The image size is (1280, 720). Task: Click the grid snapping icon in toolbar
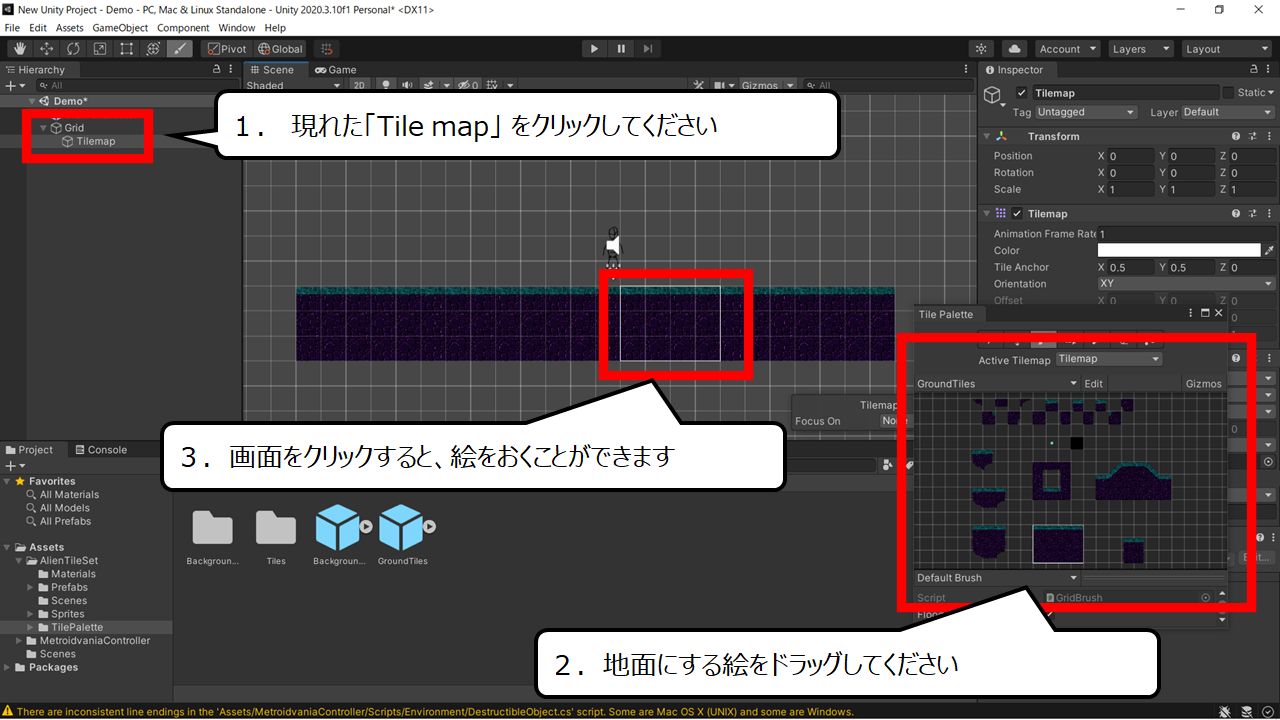(326, 49)
